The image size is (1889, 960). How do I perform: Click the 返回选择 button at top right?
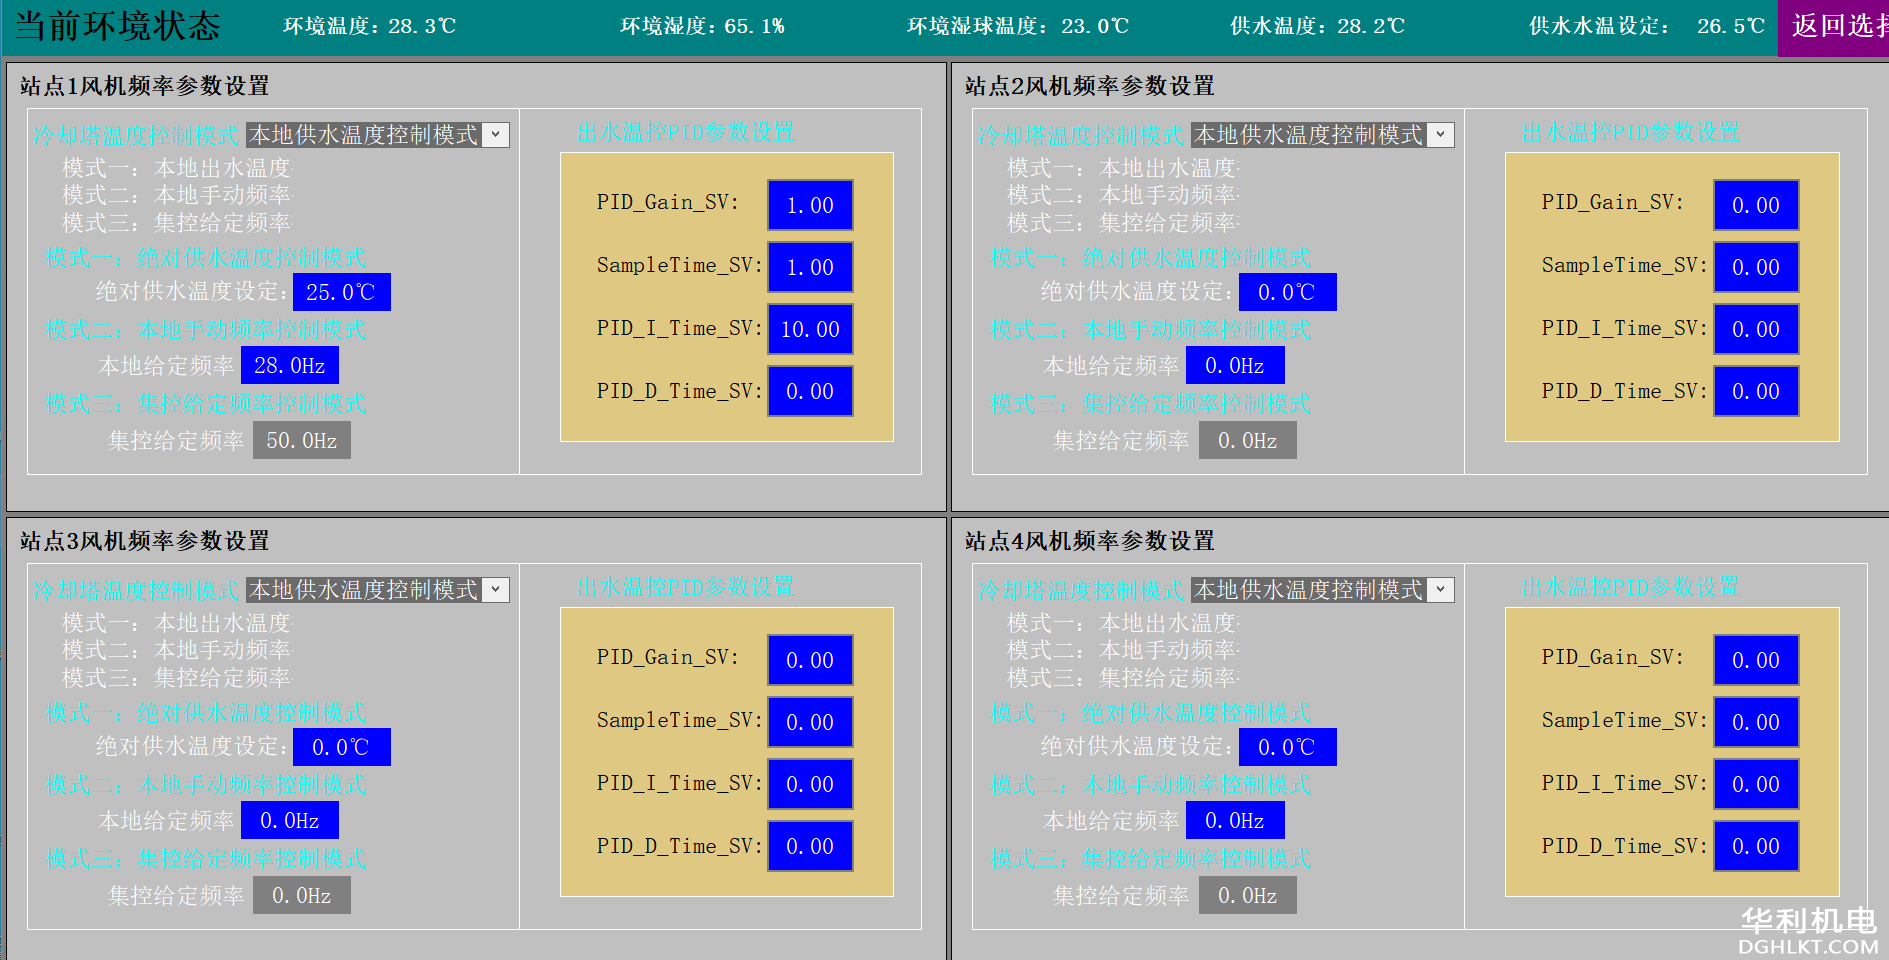[x=1835, y=27]
